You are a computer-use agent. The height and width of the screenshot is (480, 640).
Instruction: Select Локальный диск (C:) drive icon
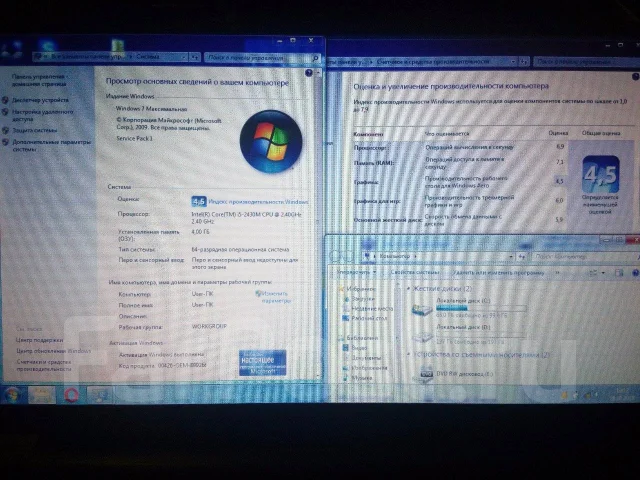click(x=422, y=309)
